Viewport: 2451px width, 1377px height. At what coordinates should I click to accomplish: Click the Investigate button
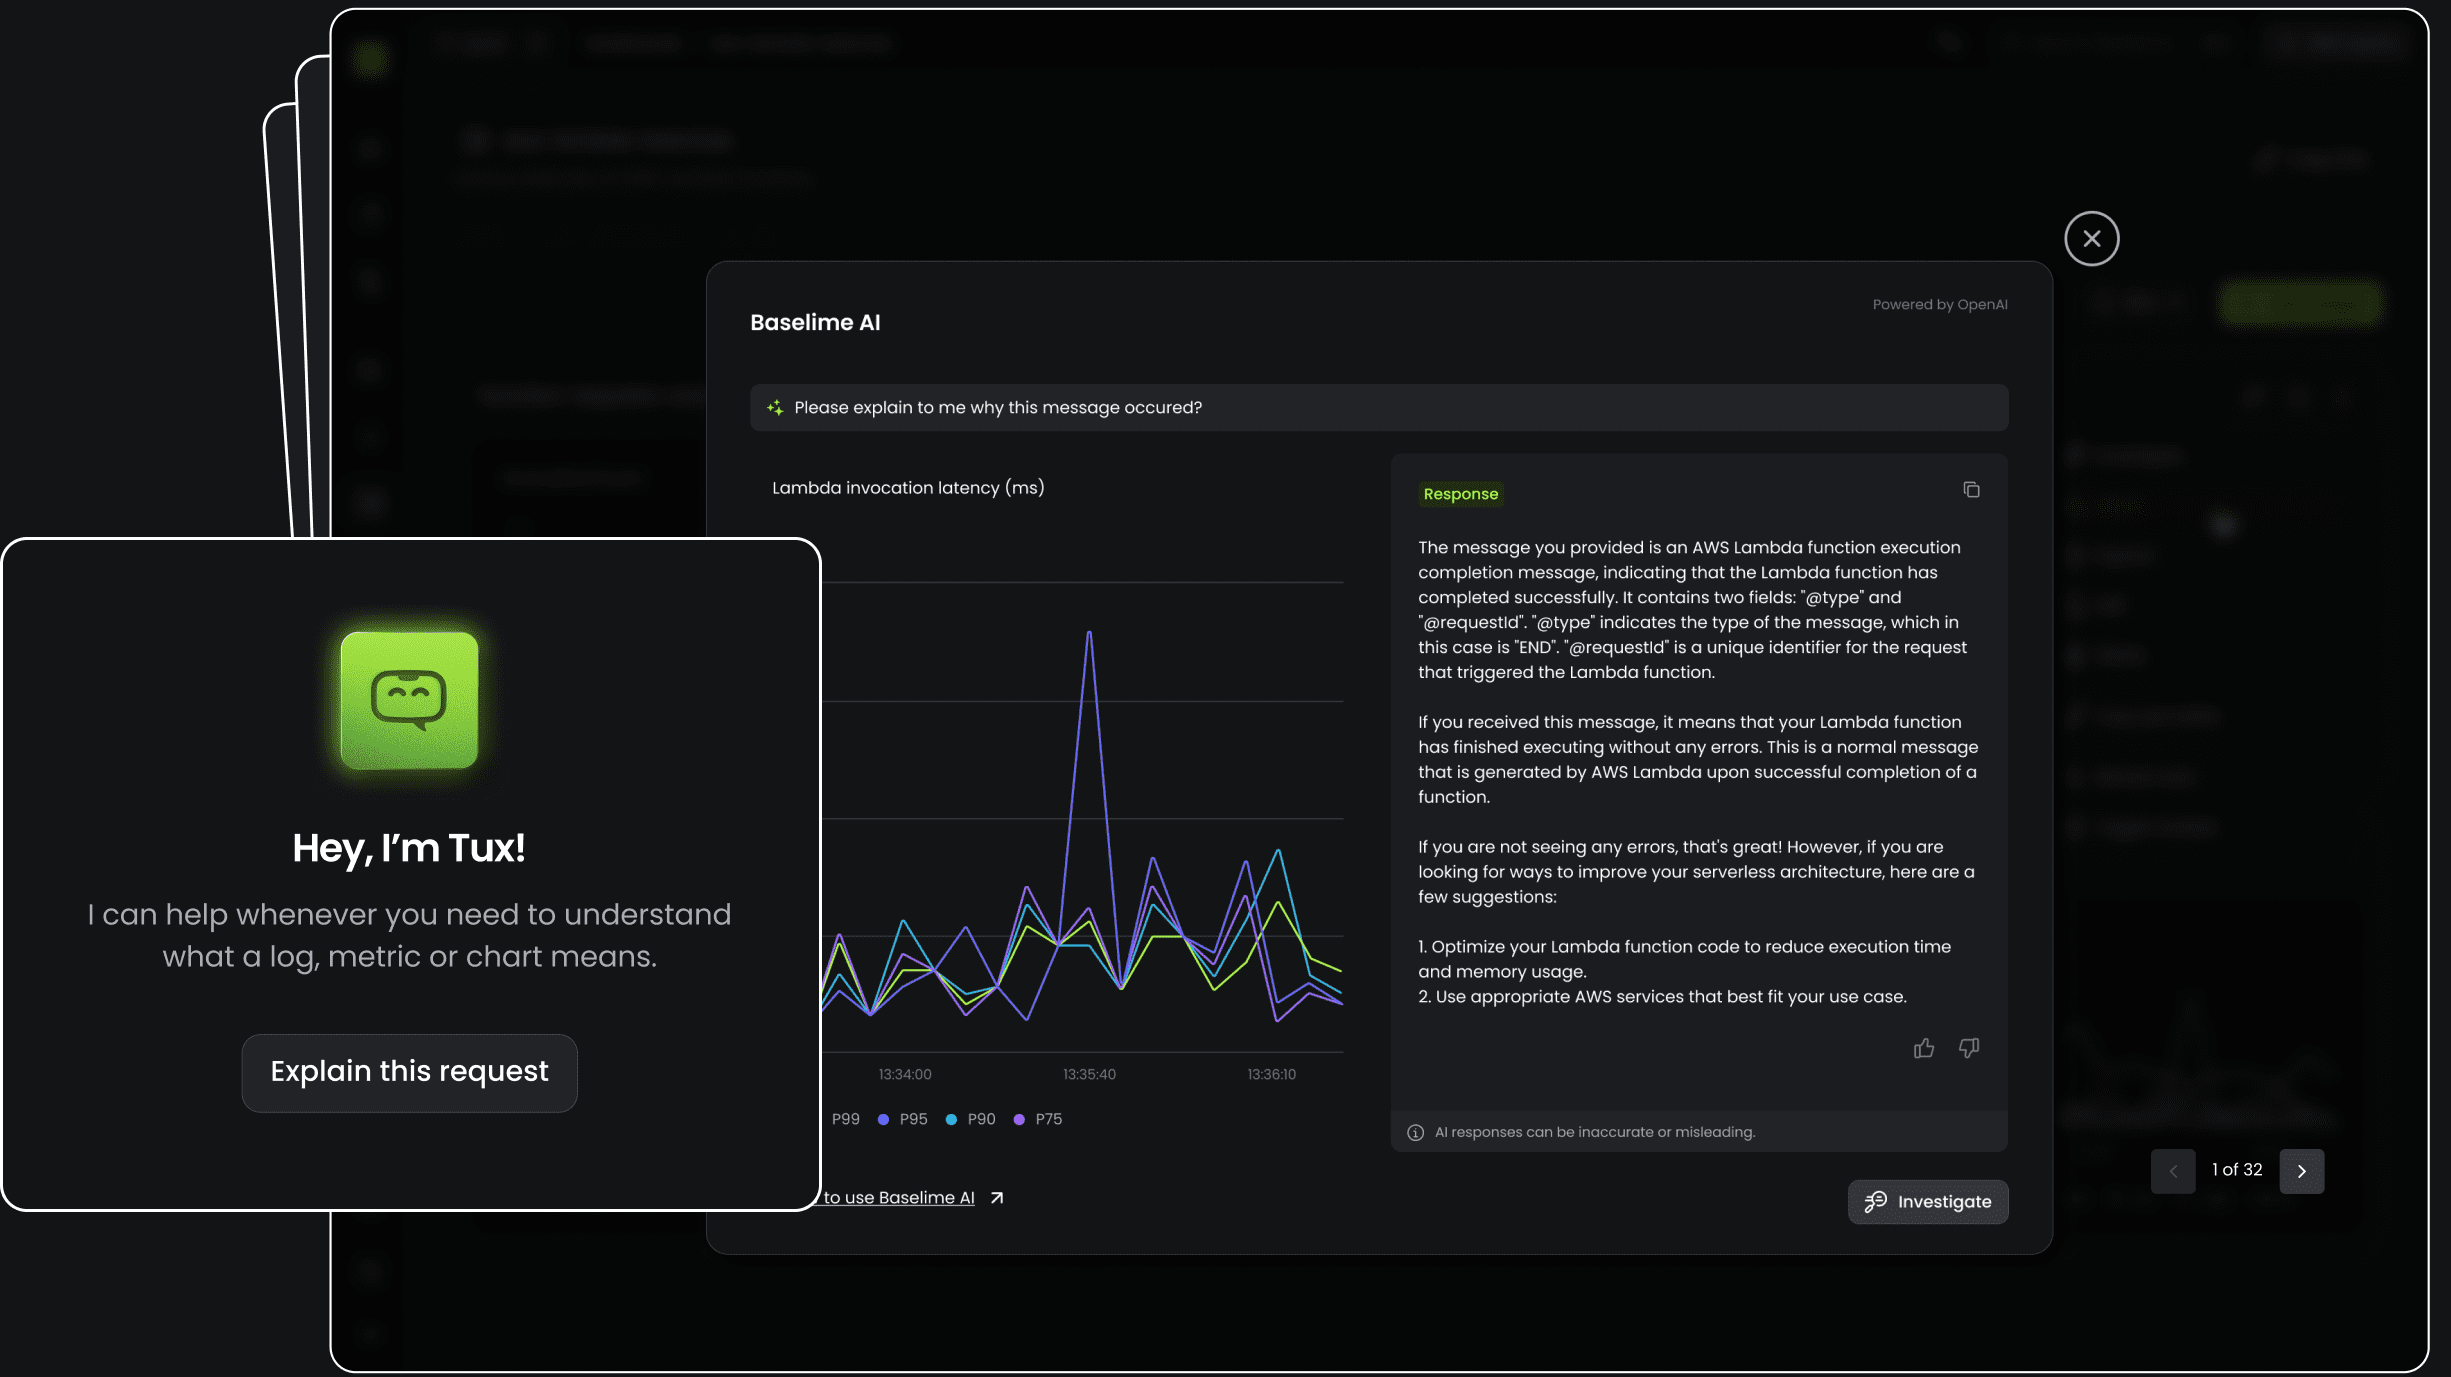pos(1927,1202)
